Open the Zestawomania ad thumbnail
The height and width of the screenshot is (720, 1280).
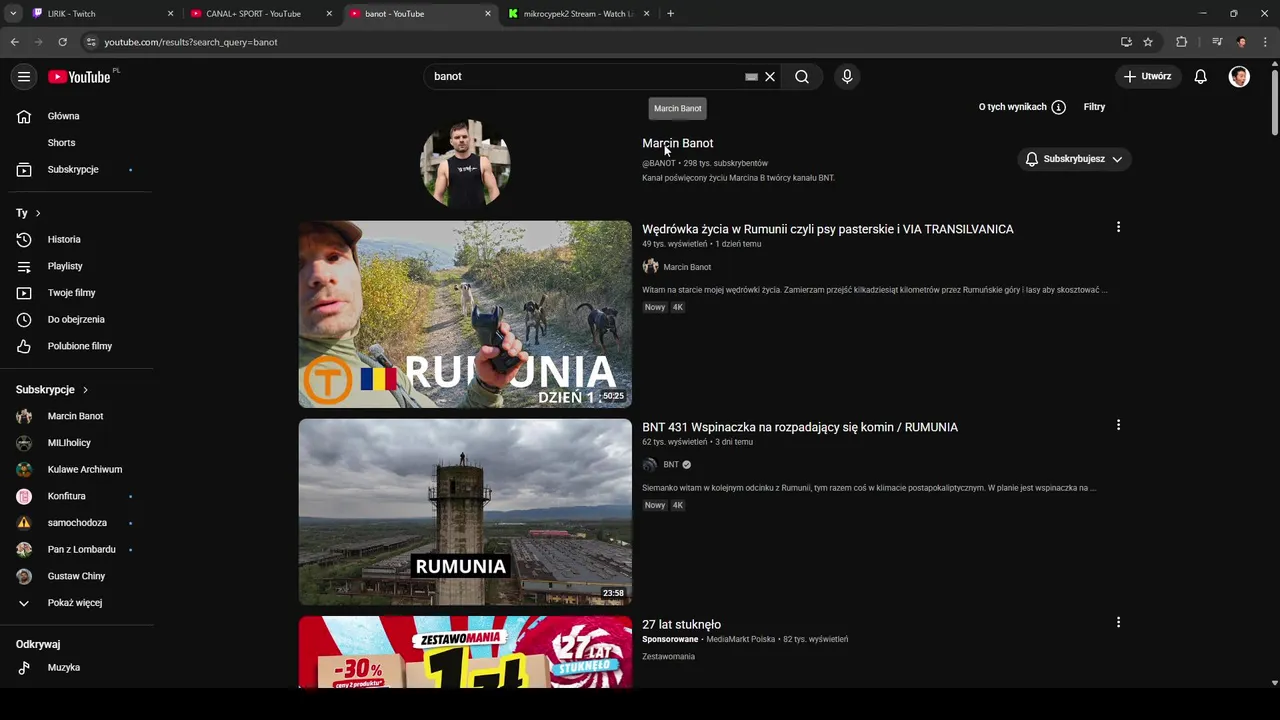465,652
